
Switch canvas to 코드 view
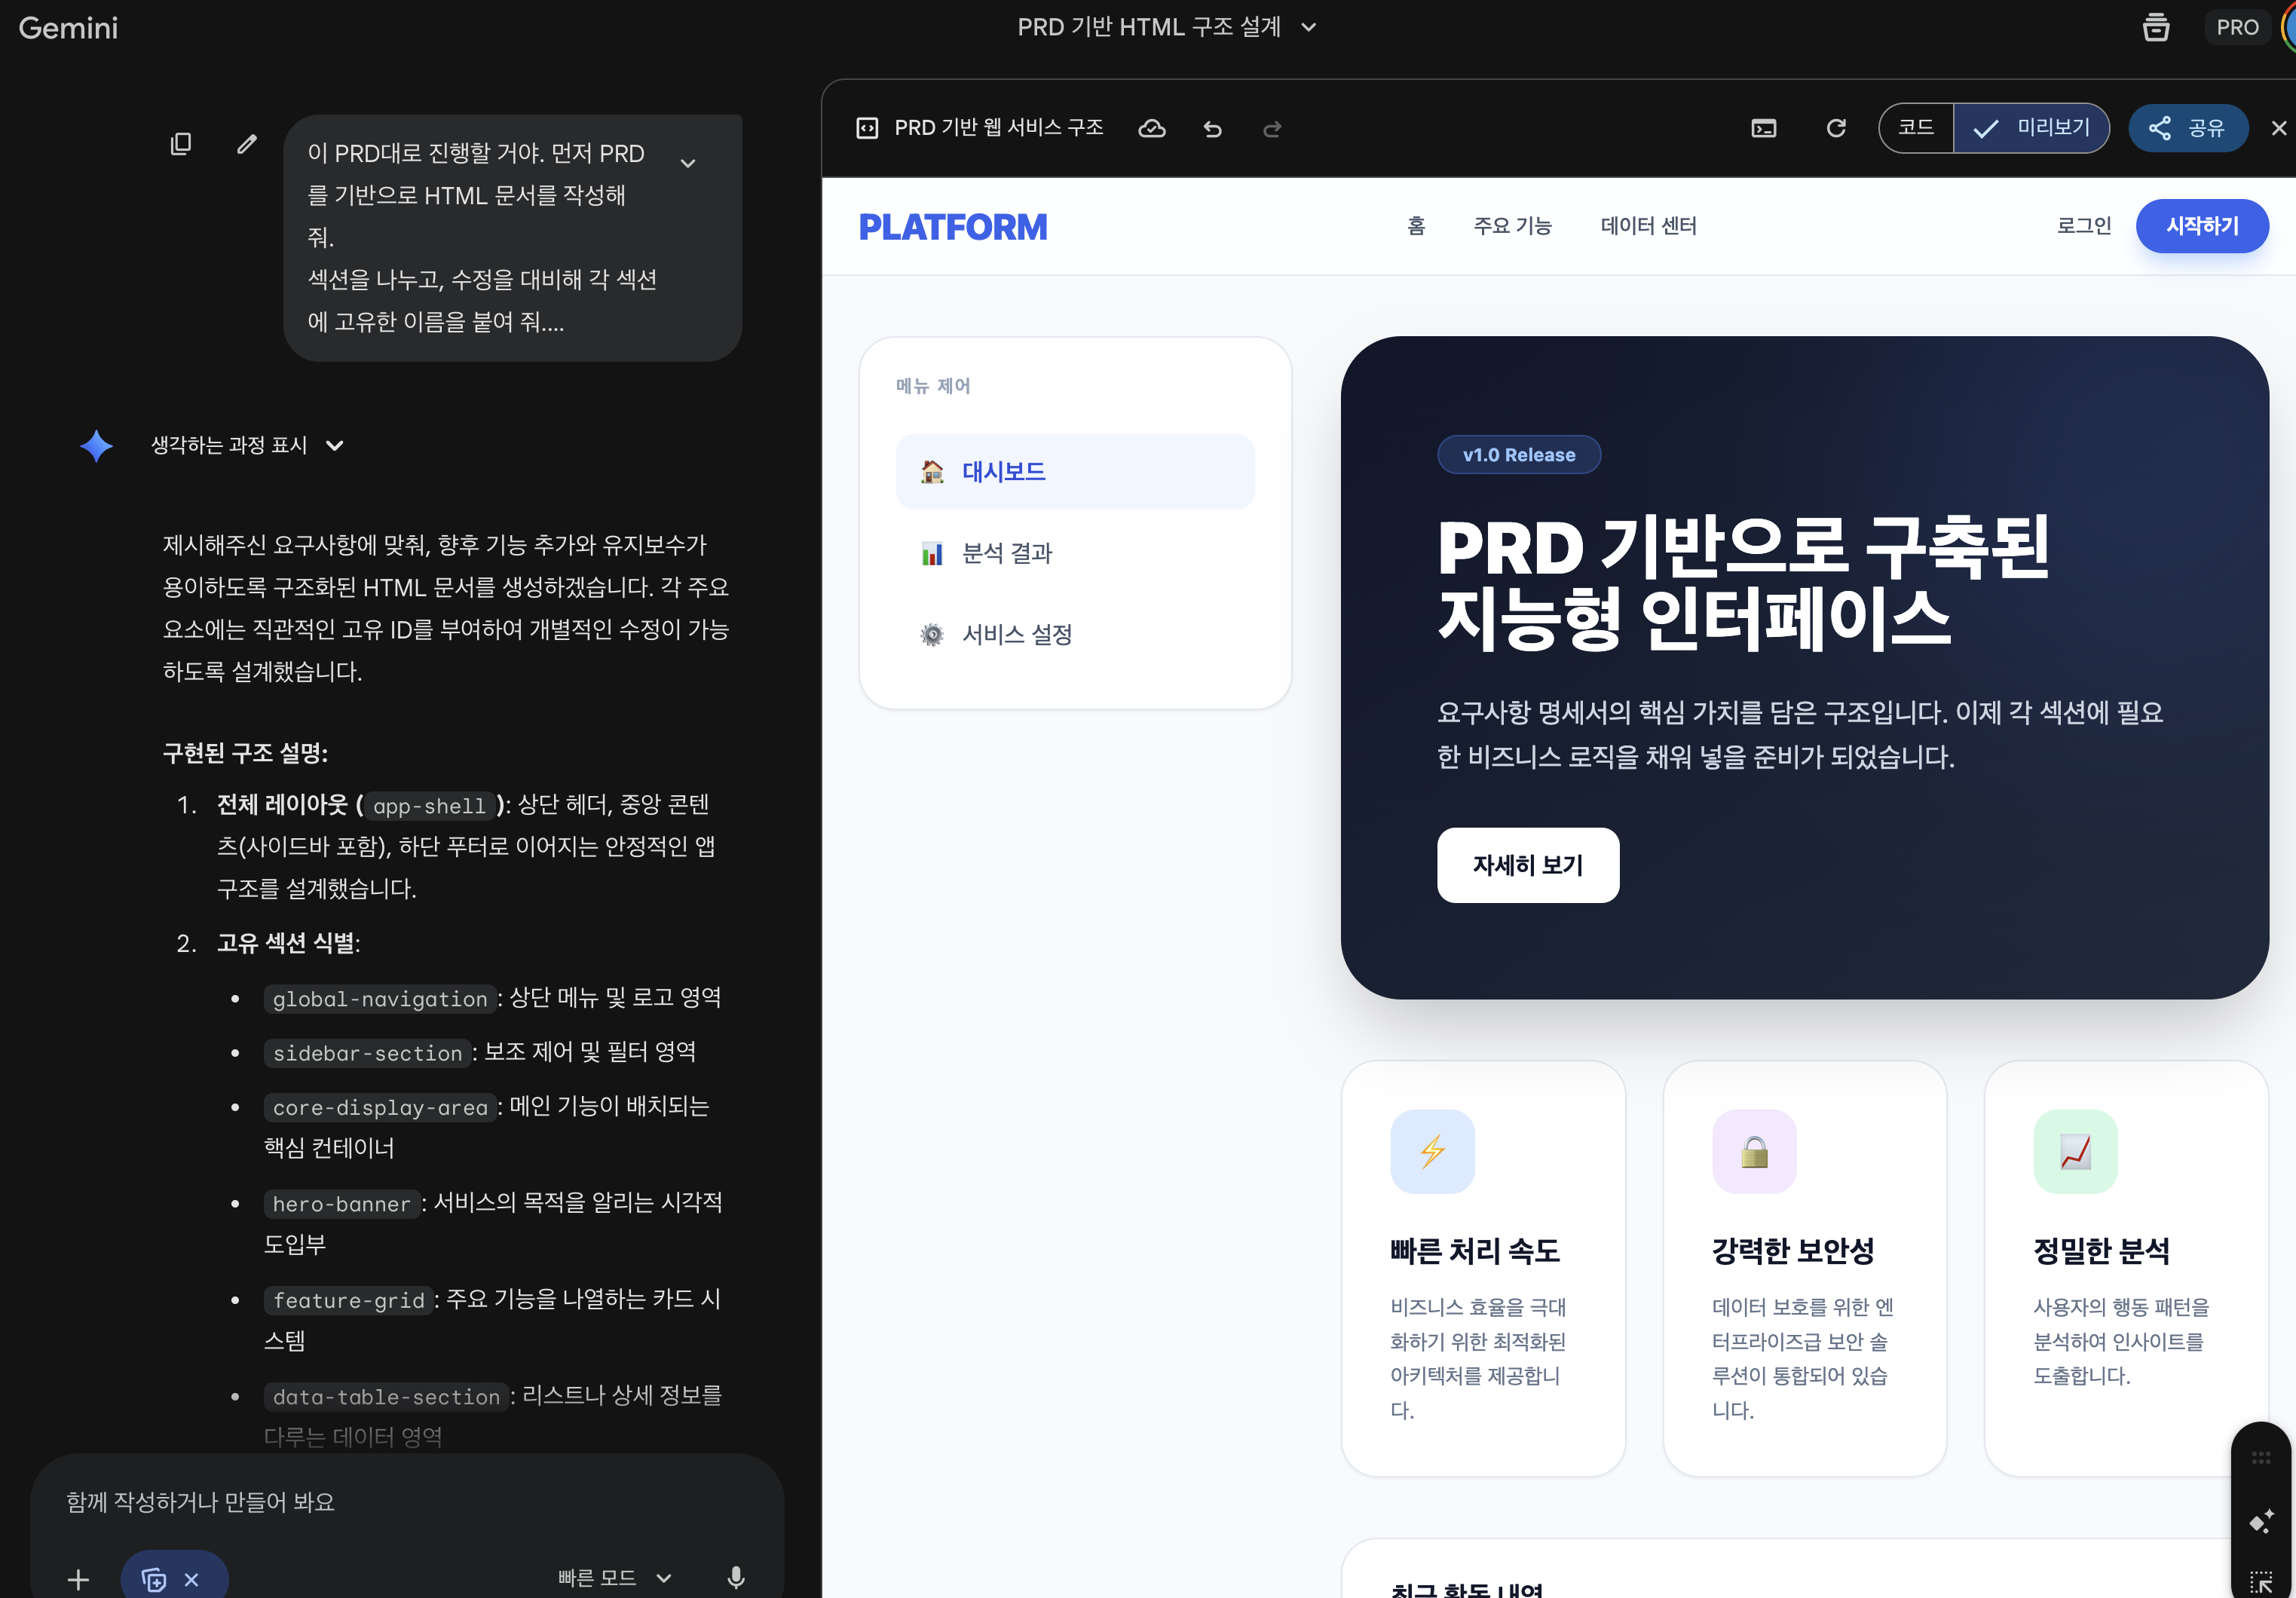tap(1916, 128)
